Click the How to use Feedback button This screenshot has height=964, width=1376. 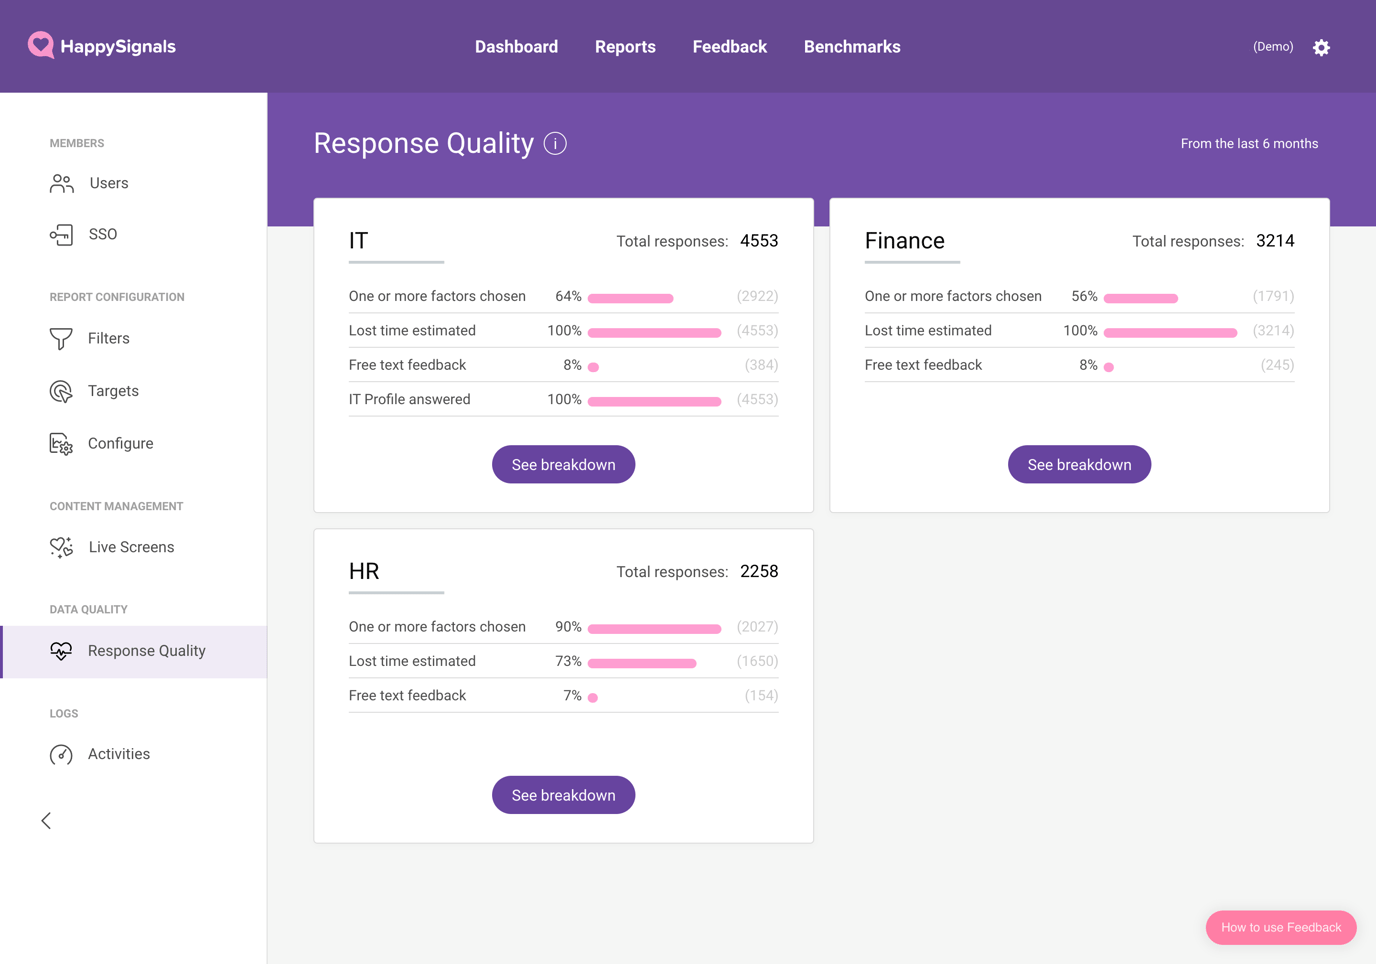click(x=1280, y=927)
